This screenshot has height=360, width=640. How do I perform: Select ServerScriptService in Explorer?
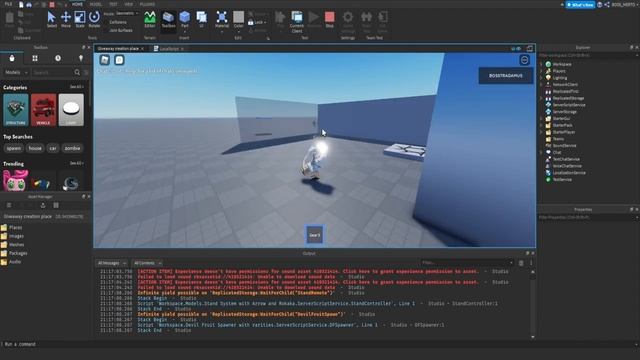point(569,105)
